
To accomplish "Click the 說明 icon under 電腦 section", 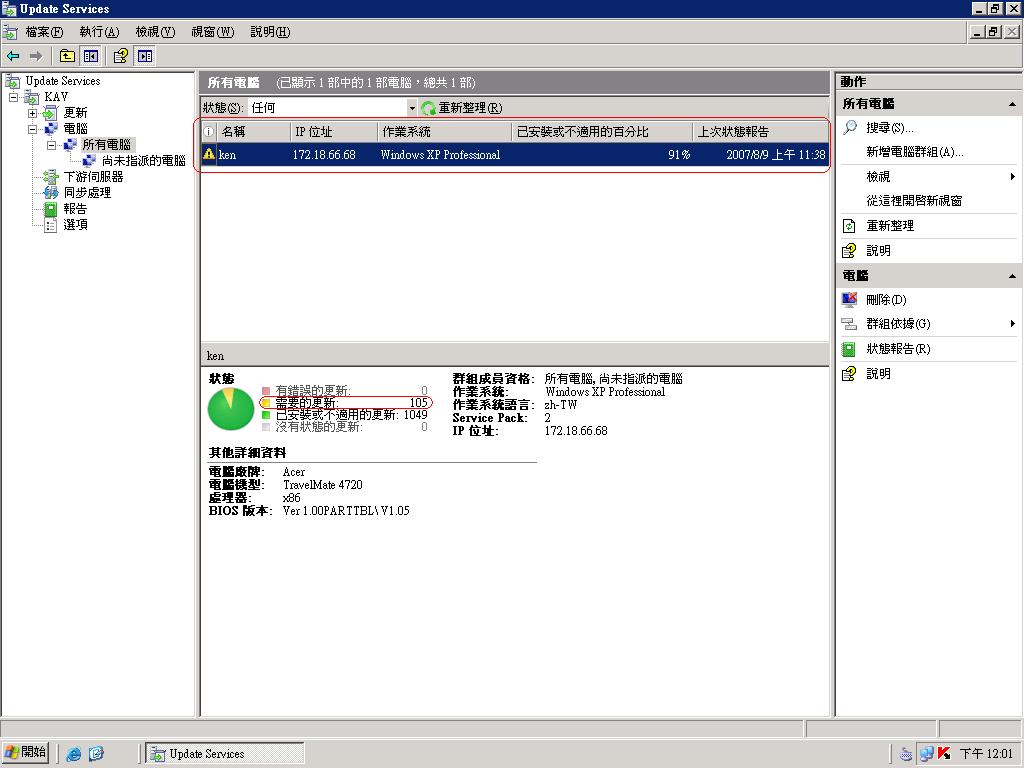I will (x=849, y=374).
